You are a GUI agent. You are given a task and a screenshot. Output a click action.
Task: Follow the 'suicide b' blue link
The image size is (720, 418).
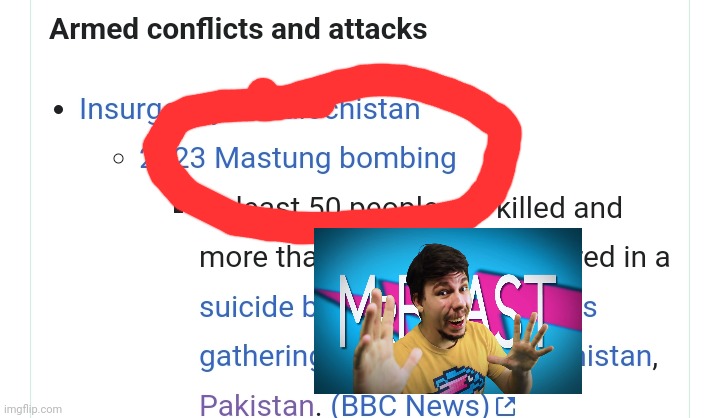tap(257, 306)
